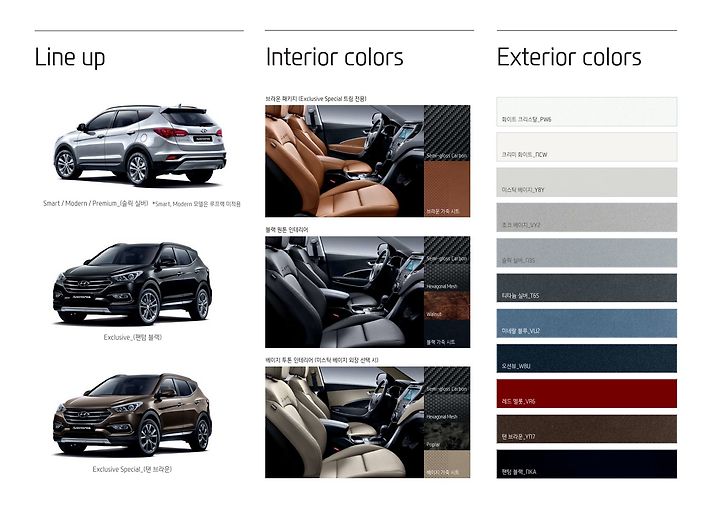The height and width of the screenshot is (509, 720).
Task: Select the dark navy W8U exterior swatch
Action: (x=586, y=358)
